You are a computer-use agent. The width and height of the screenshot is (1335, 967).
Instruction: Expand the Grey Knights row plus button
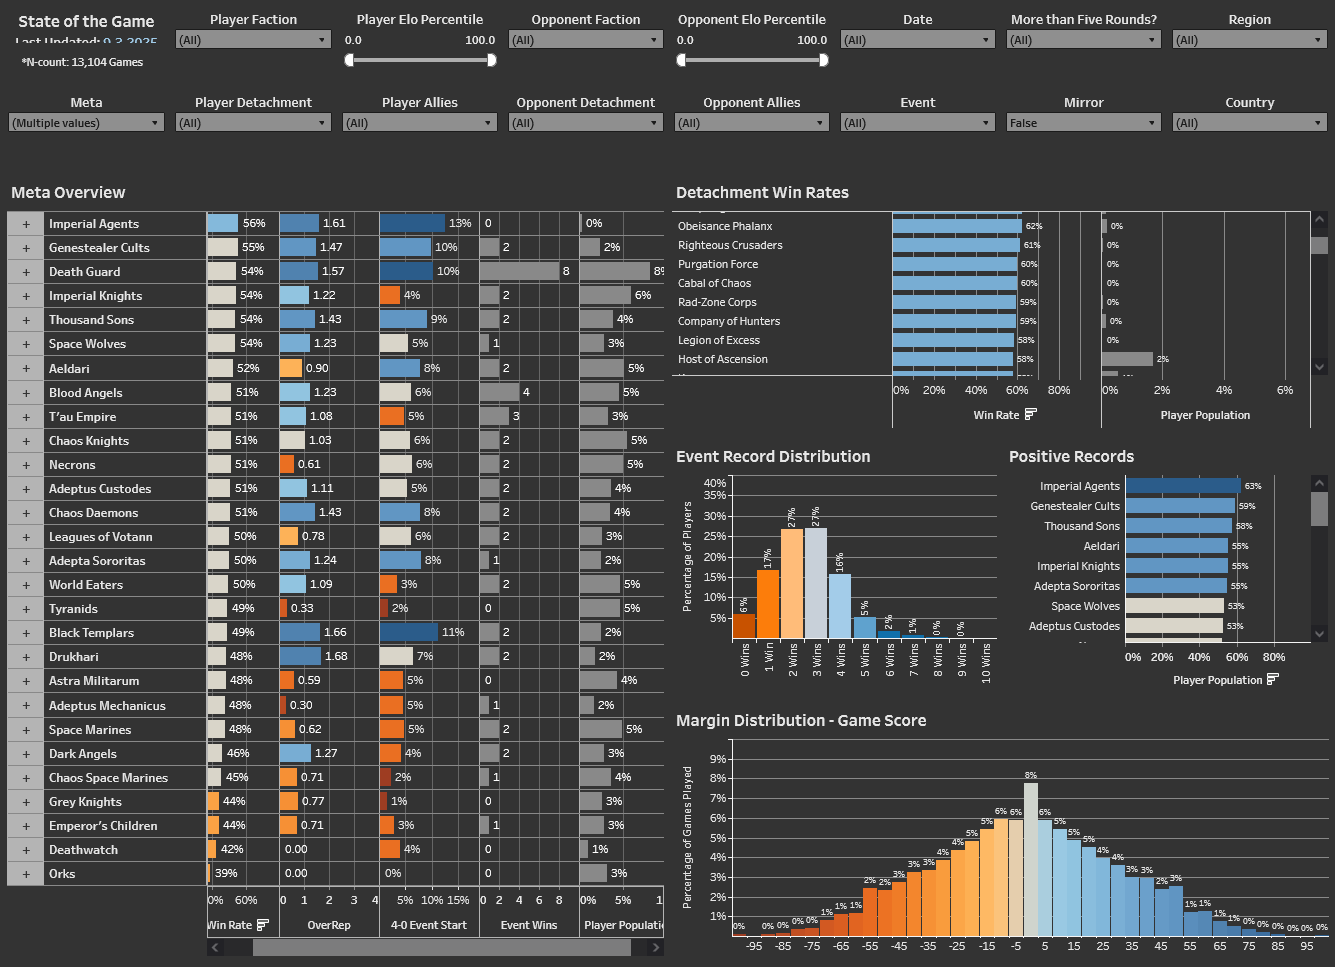(x=26, y=802)
